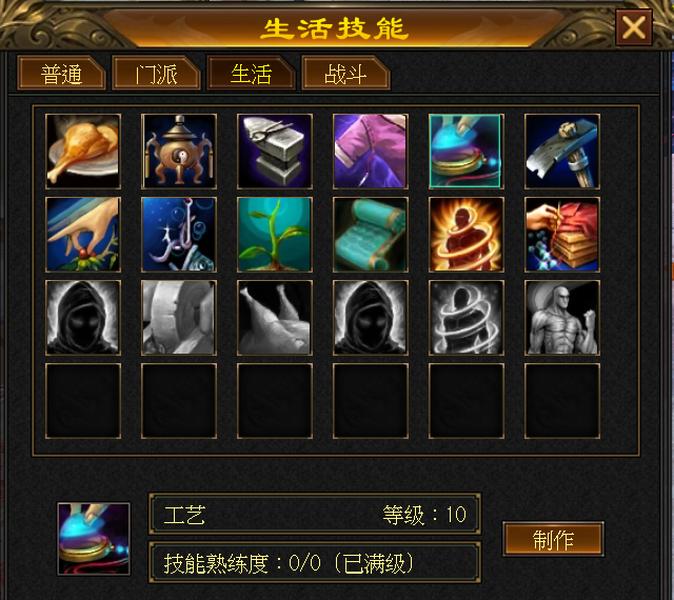Choose the teal scroll skill icon
The width and height of the screenshot is (674, 600).
click(x=371, y=235)
